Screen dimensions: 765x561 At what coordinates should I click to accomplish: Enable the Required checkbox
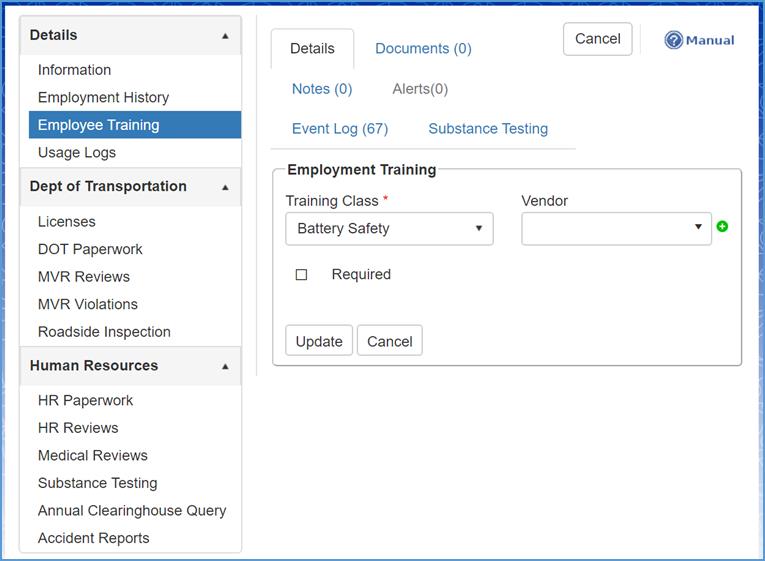coord(301,275)
